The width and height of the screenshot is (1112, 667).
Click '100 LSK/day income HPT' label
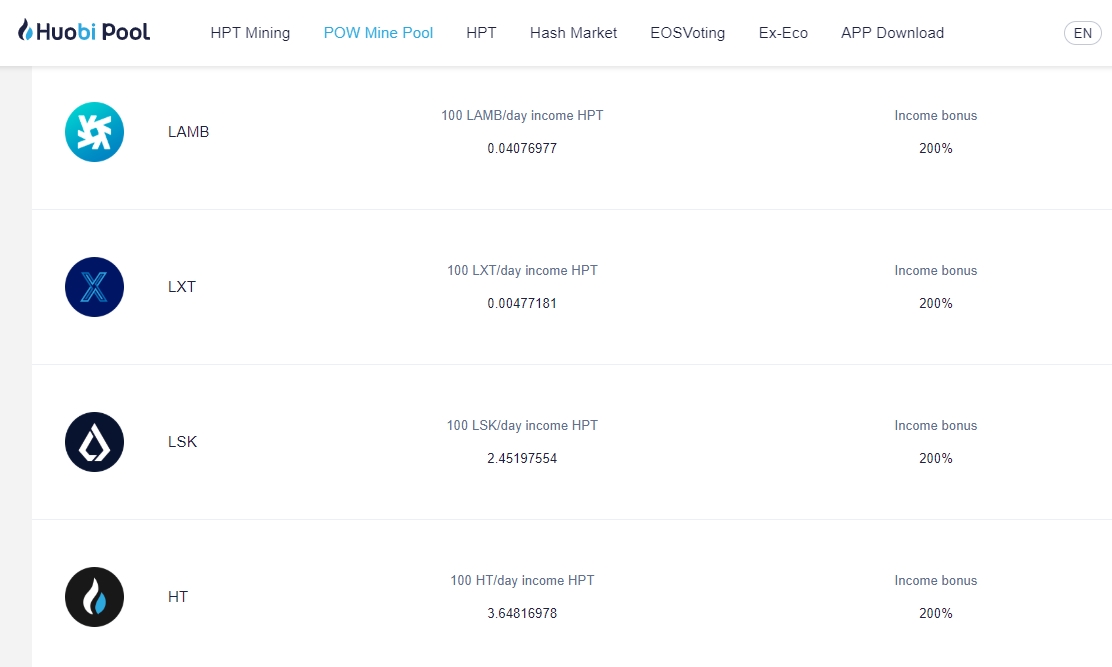tap(522, 425)
